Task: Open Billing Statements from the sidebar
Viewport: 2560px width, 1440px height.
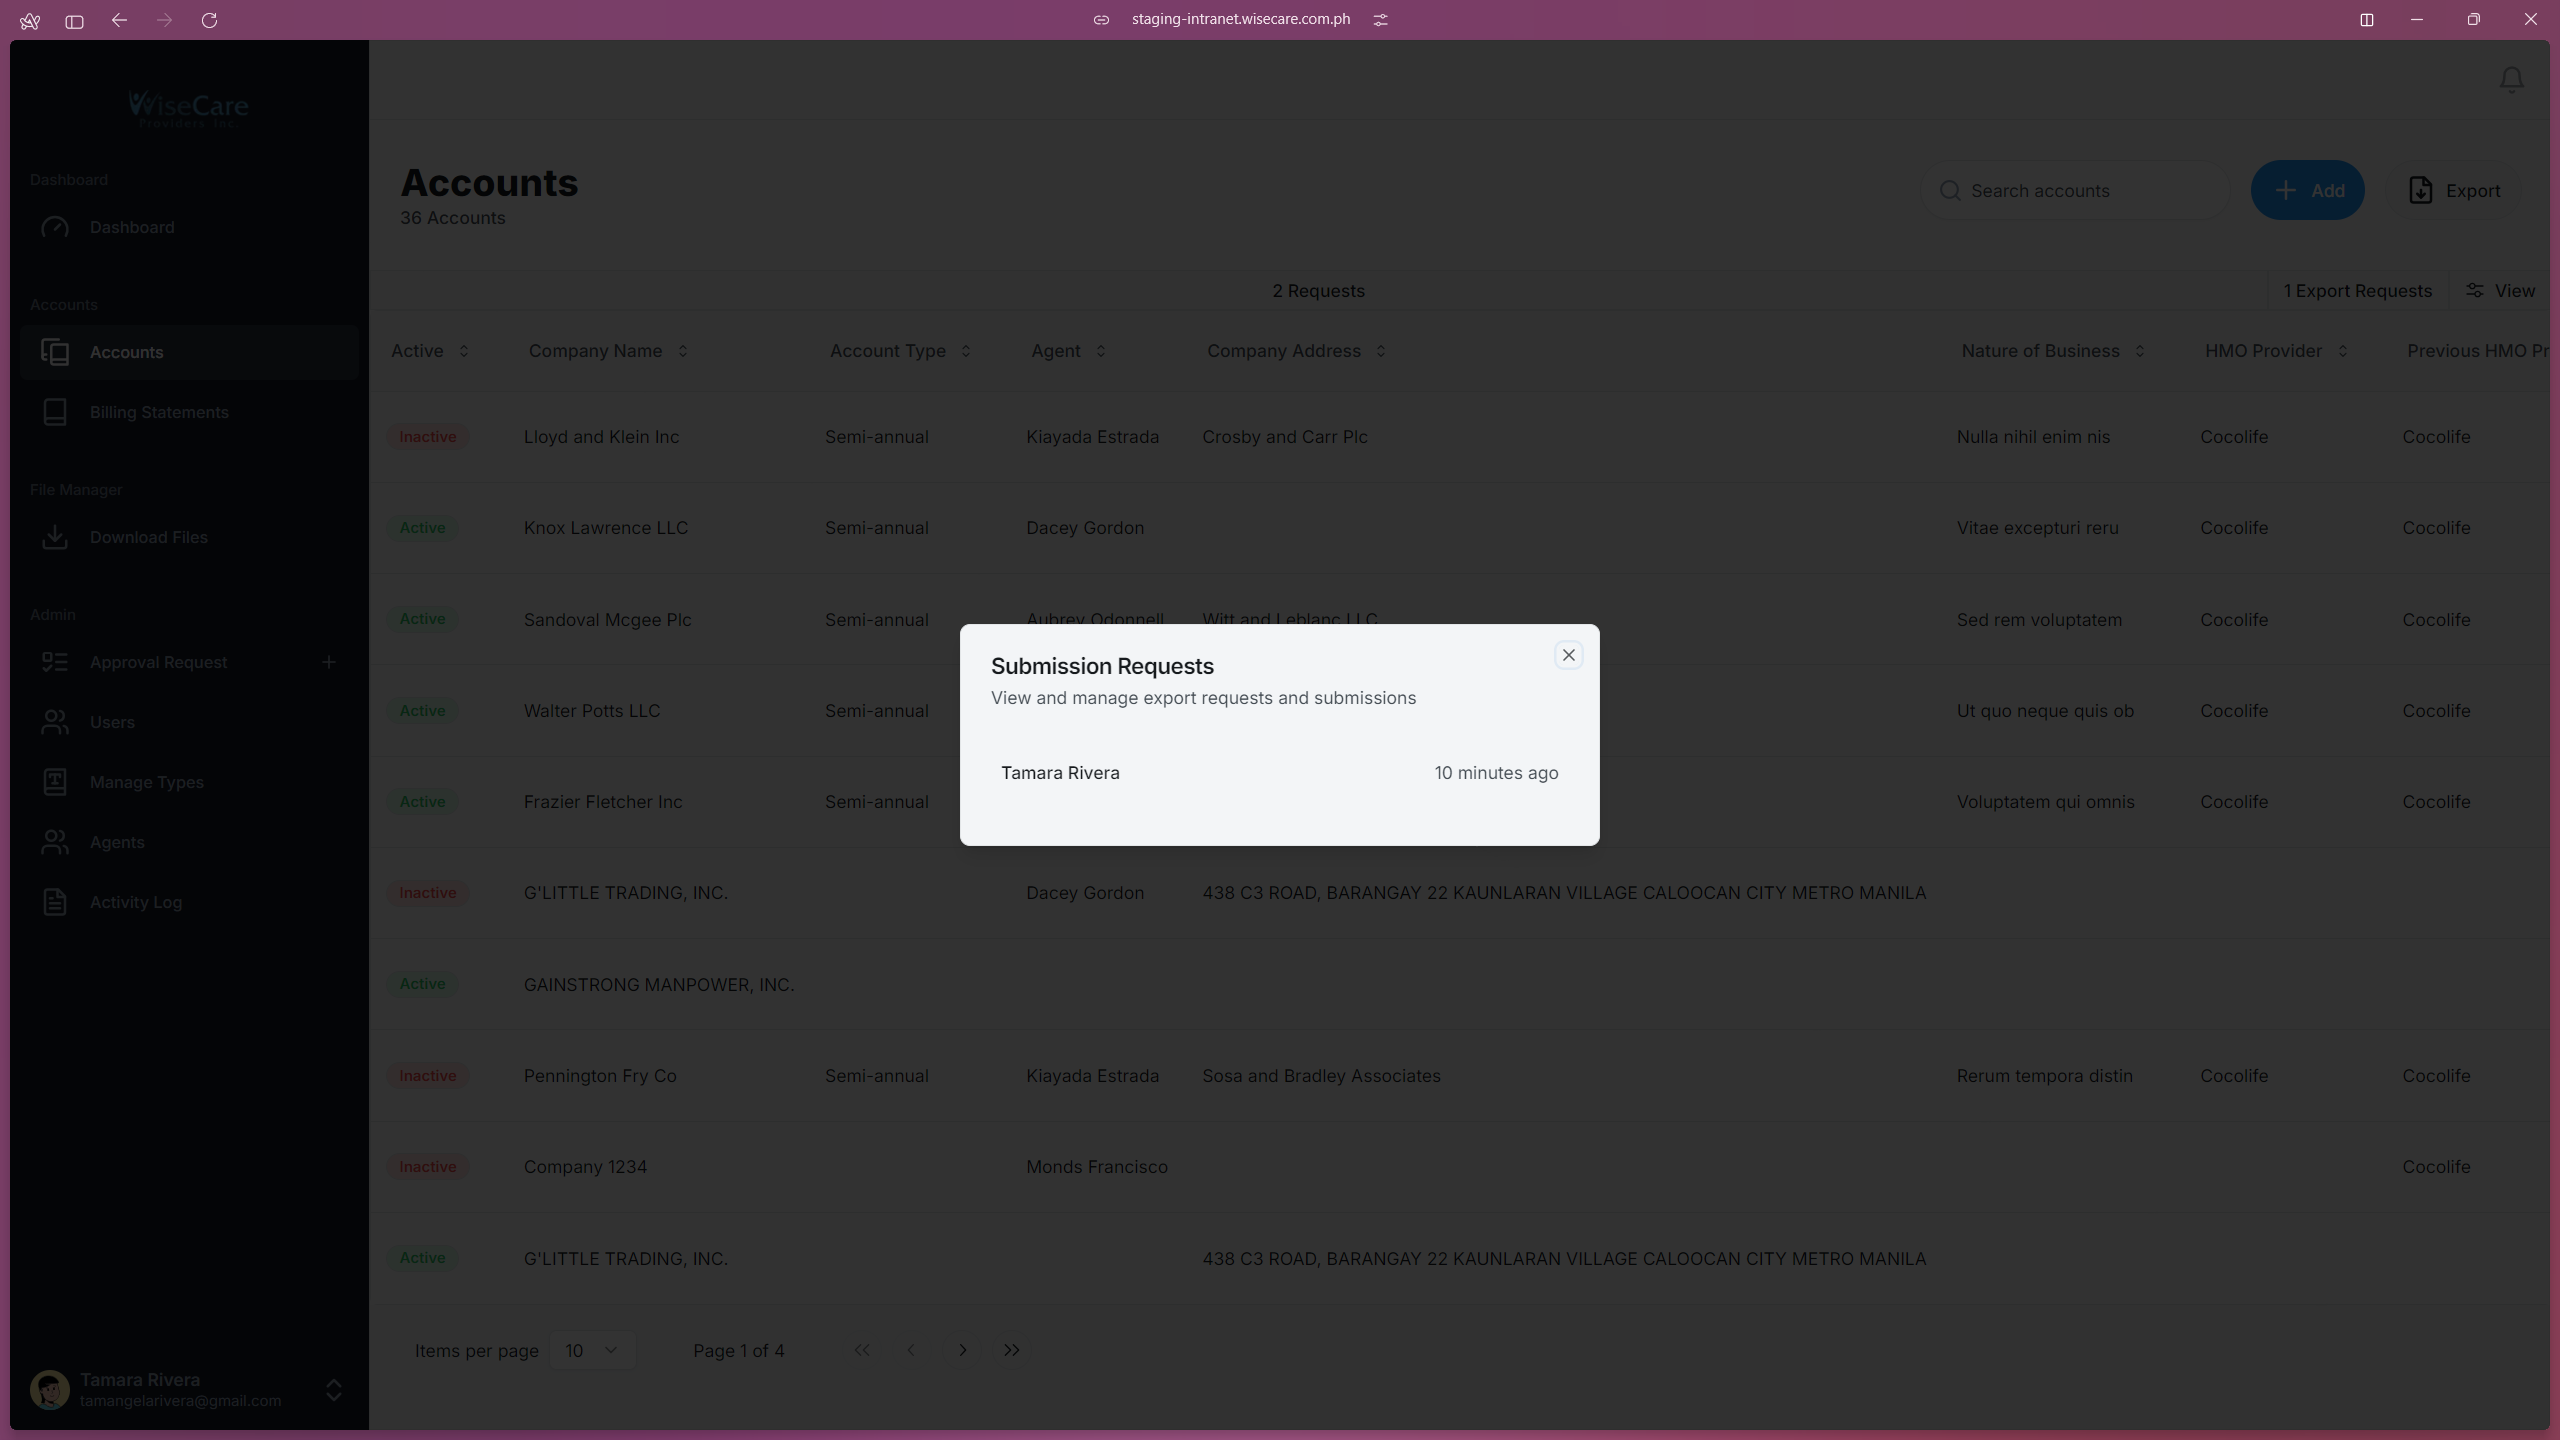Action: [x=158, y=411]
